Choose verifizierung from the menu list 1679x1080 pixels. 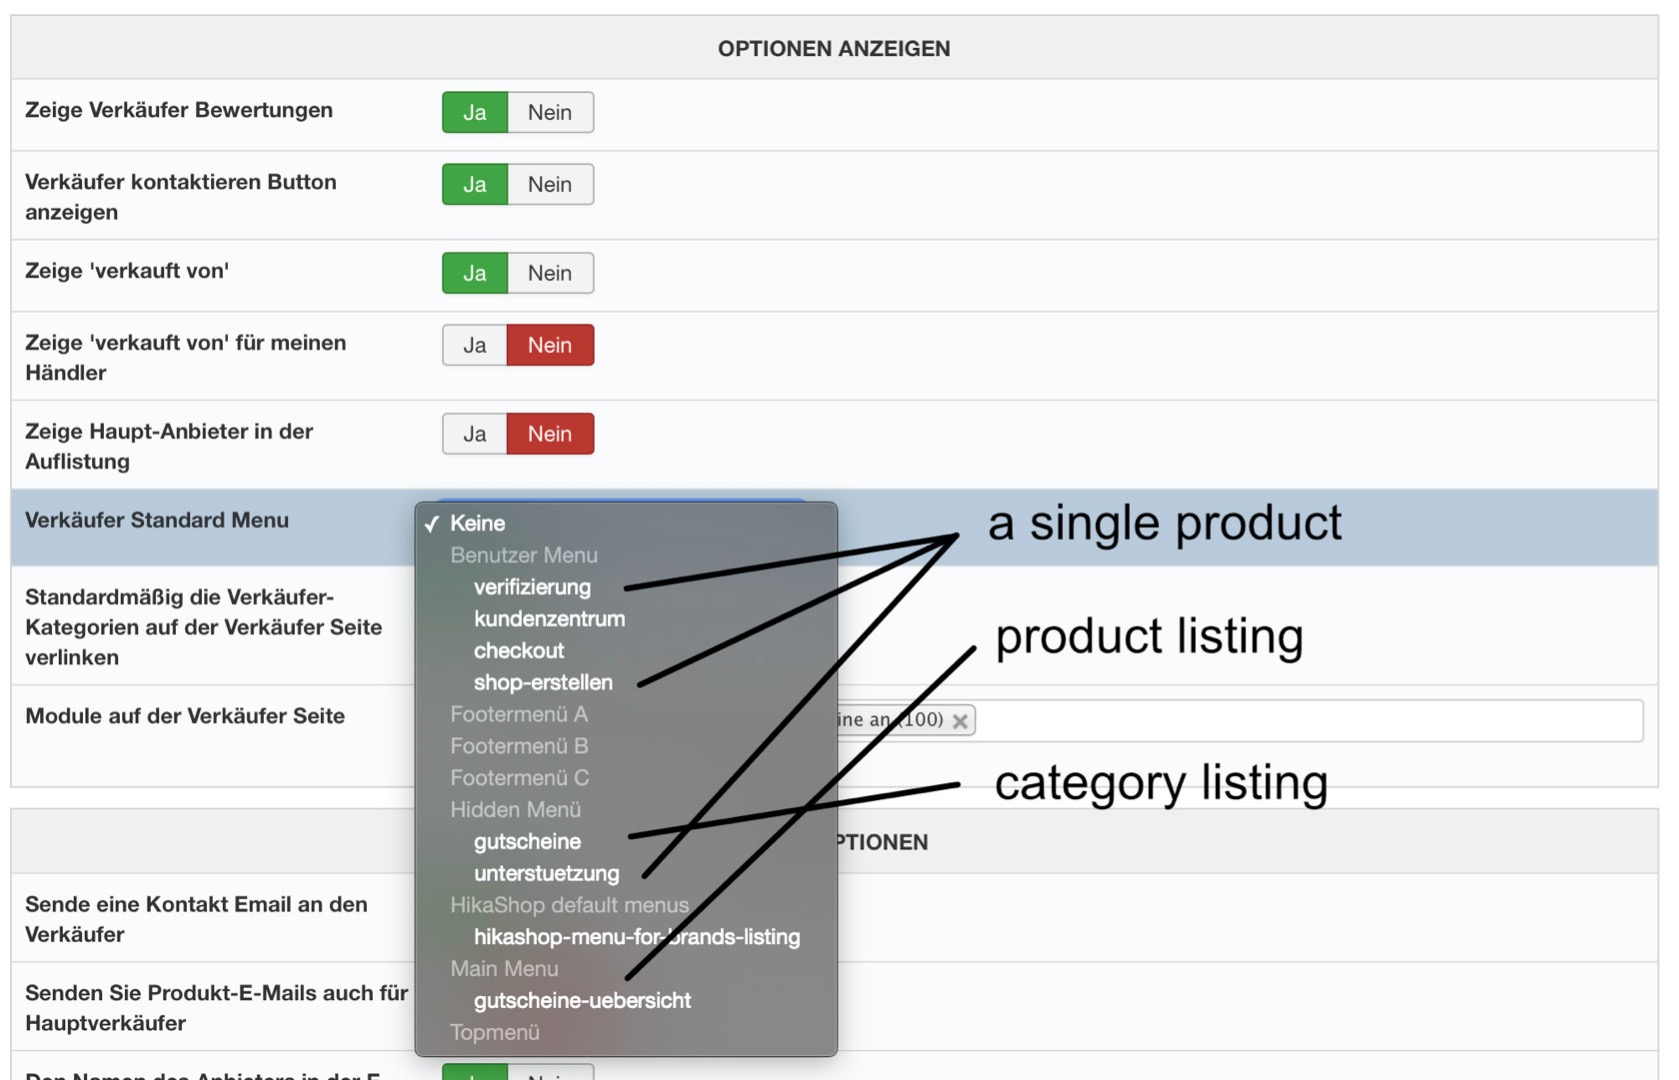click(532, 587)
